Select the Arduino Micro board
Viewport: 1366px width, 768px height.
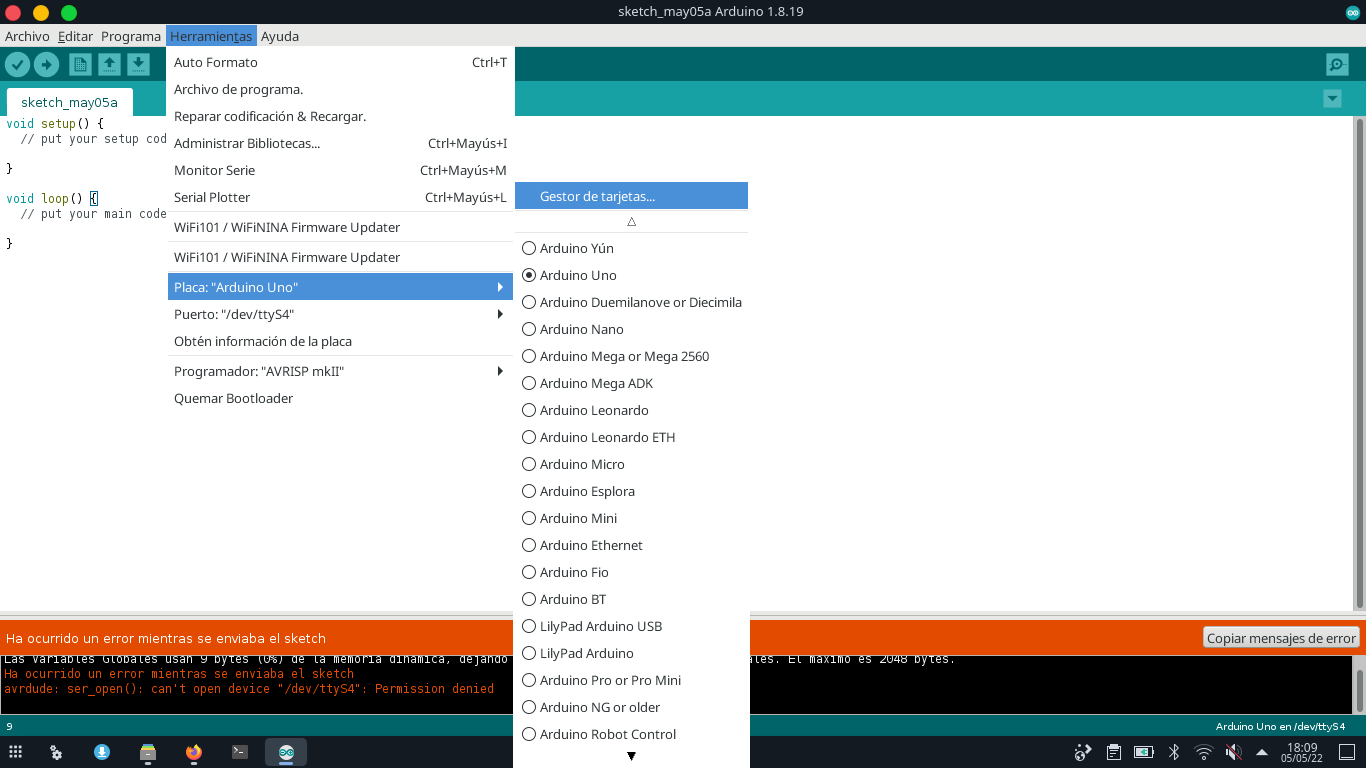pos(631,464)
